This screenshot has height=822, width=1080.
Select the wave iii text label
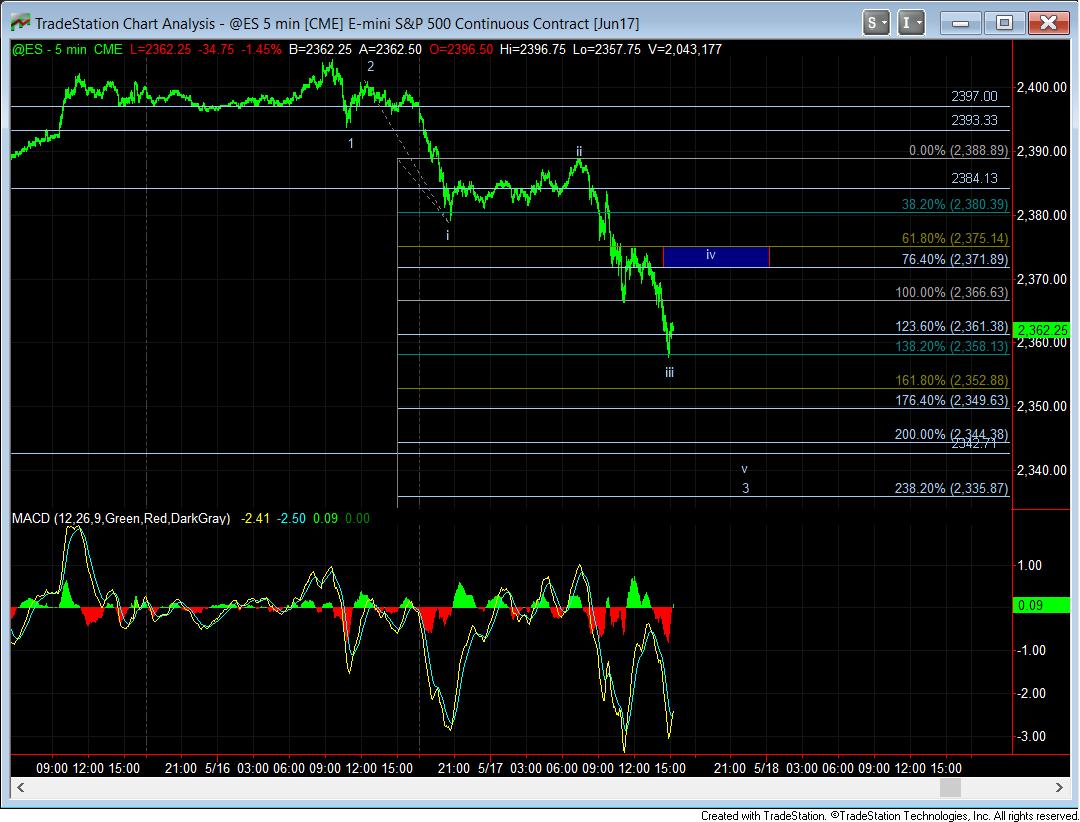(669, 372)
